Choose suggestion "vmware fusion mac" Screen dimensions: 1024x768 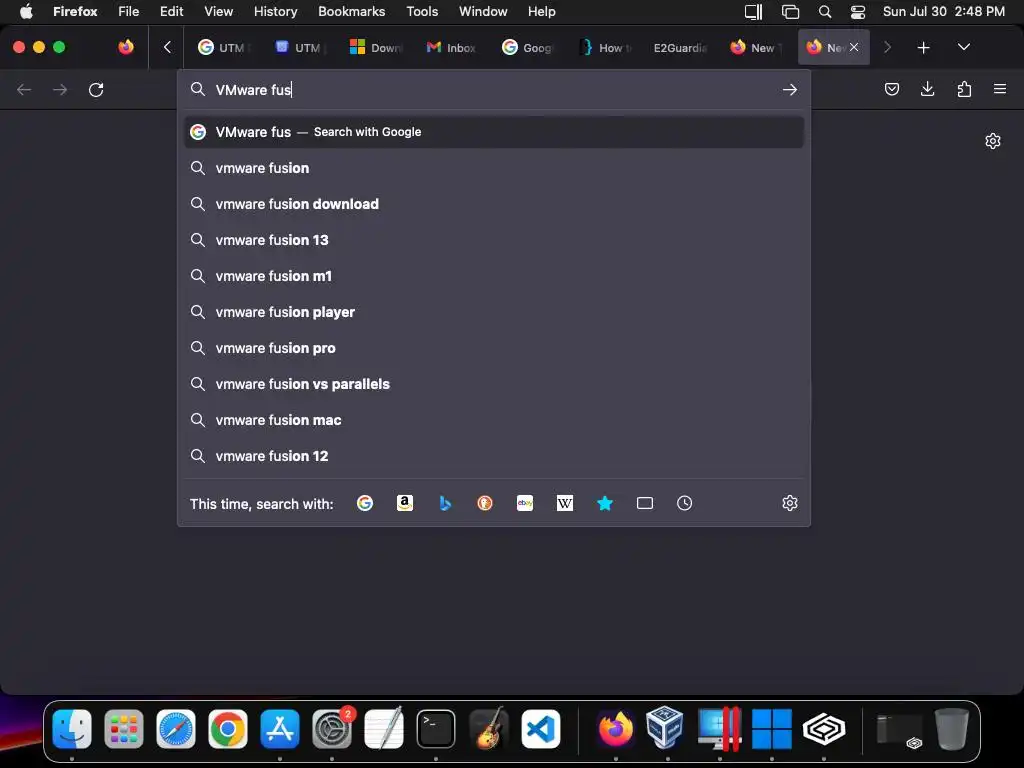pyautogui.click(x=494, y=420)
